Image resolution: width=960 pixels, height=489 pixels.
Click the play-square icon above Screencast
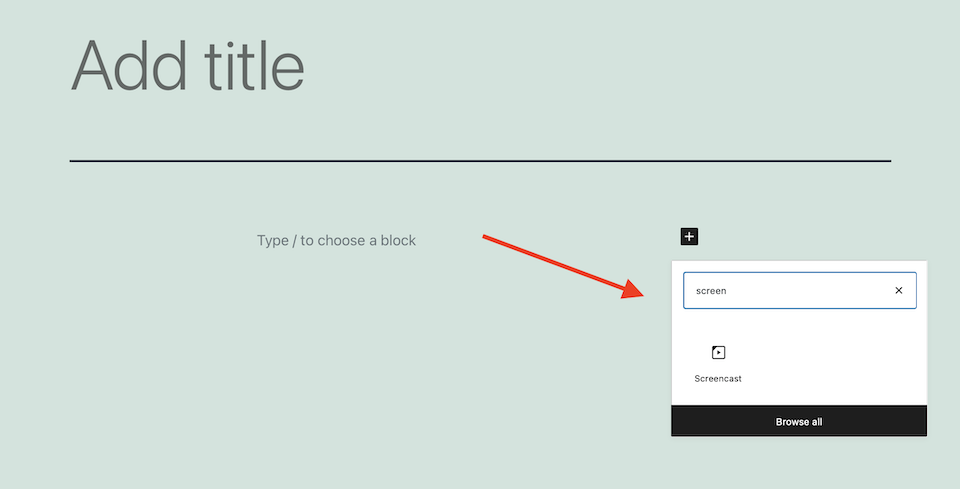pos(718,352)
